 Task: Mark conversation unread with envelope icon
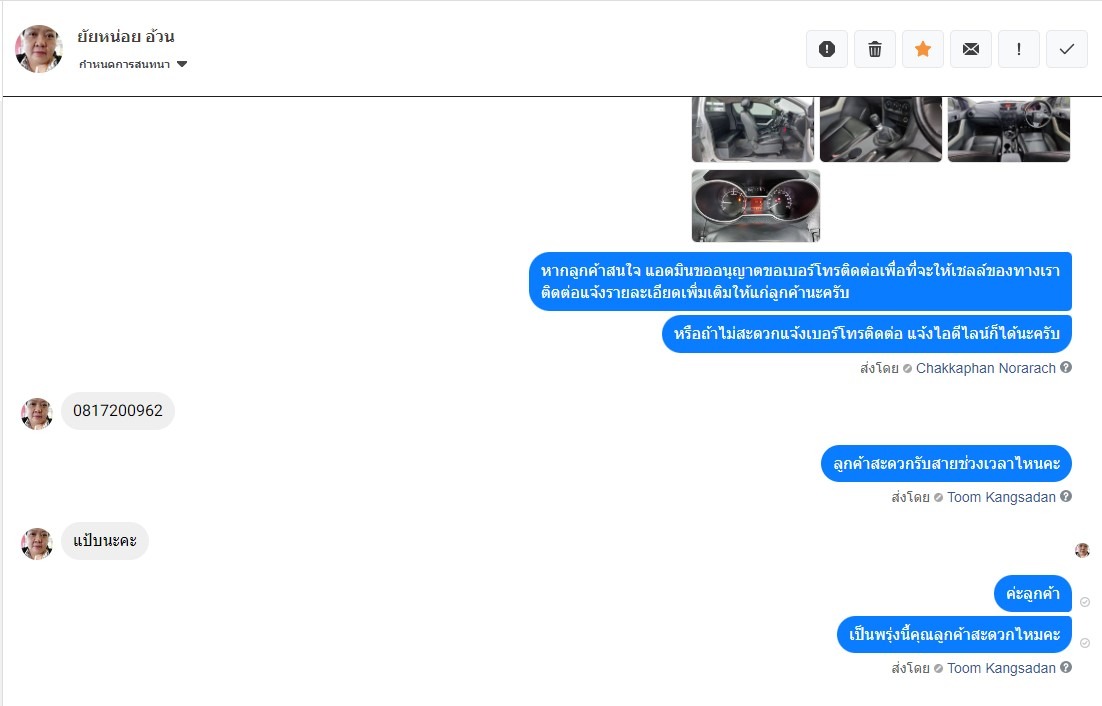(x=971, y=49)
